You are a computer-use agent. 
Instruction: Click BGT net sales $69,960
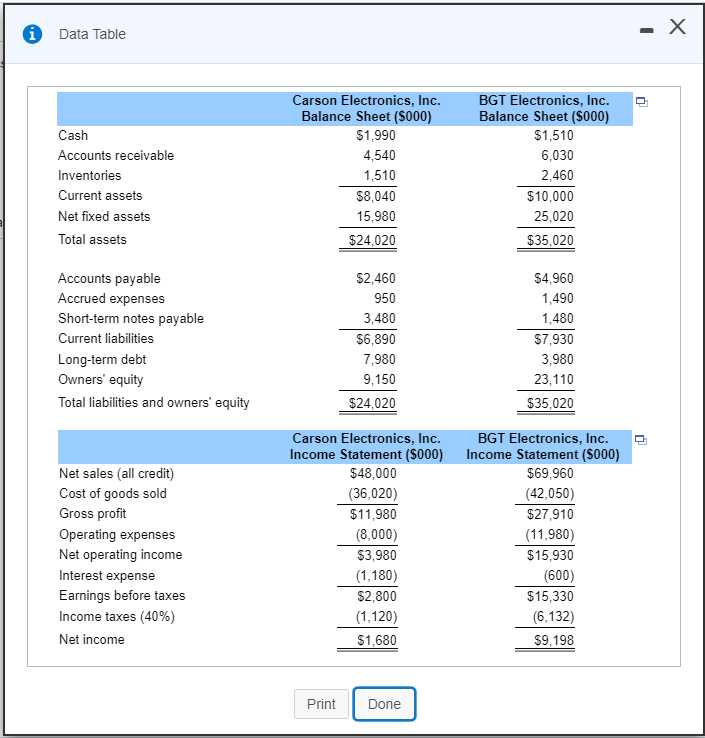(x=550, y=473)
